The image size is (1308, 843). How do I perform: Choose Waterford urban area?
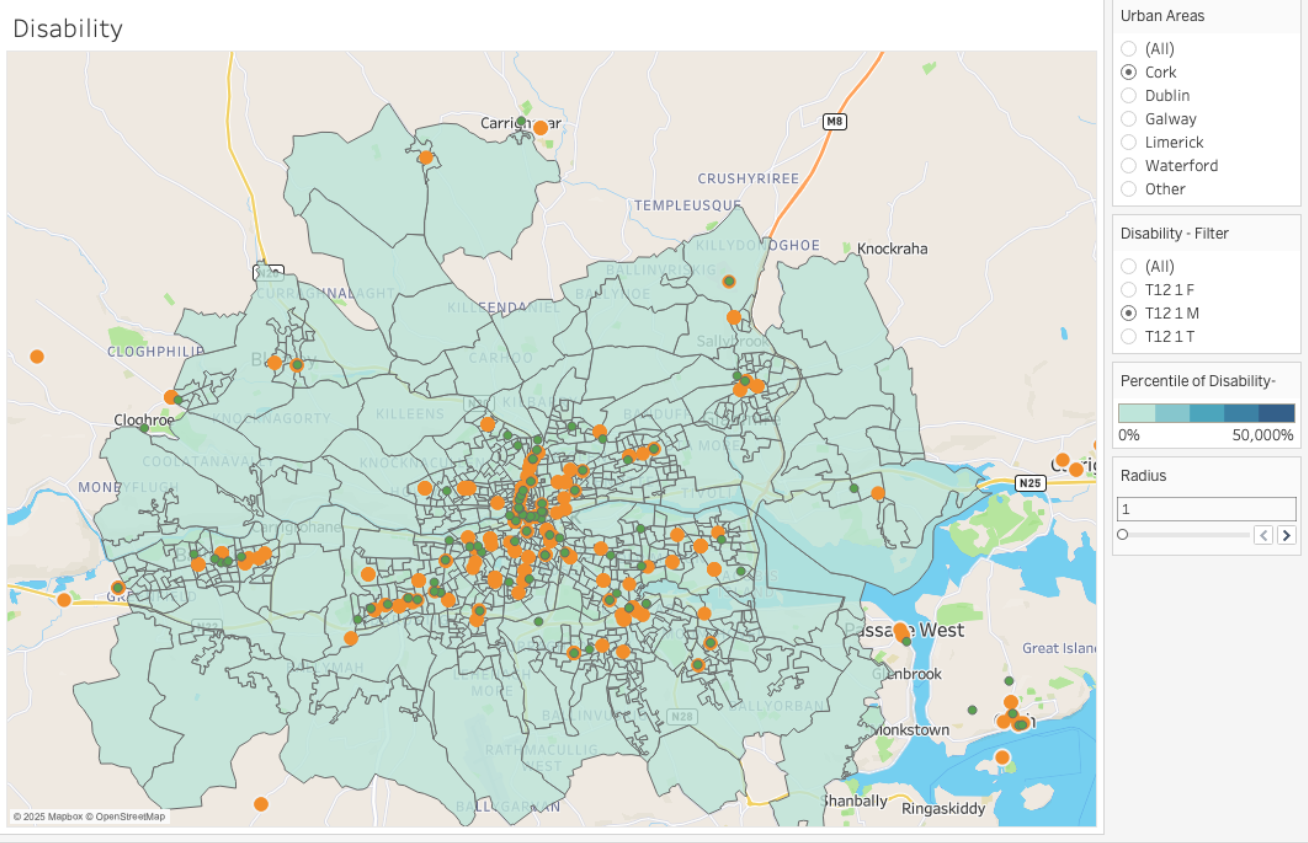point(1129,165)
